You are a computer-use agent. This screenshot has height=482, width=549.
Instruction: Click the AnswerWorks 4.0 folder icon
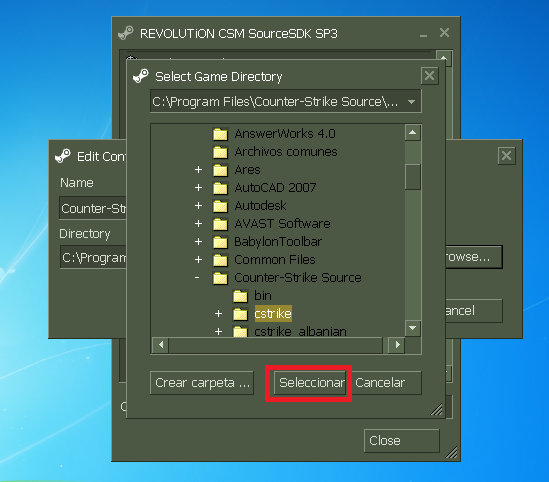(220, 134)
